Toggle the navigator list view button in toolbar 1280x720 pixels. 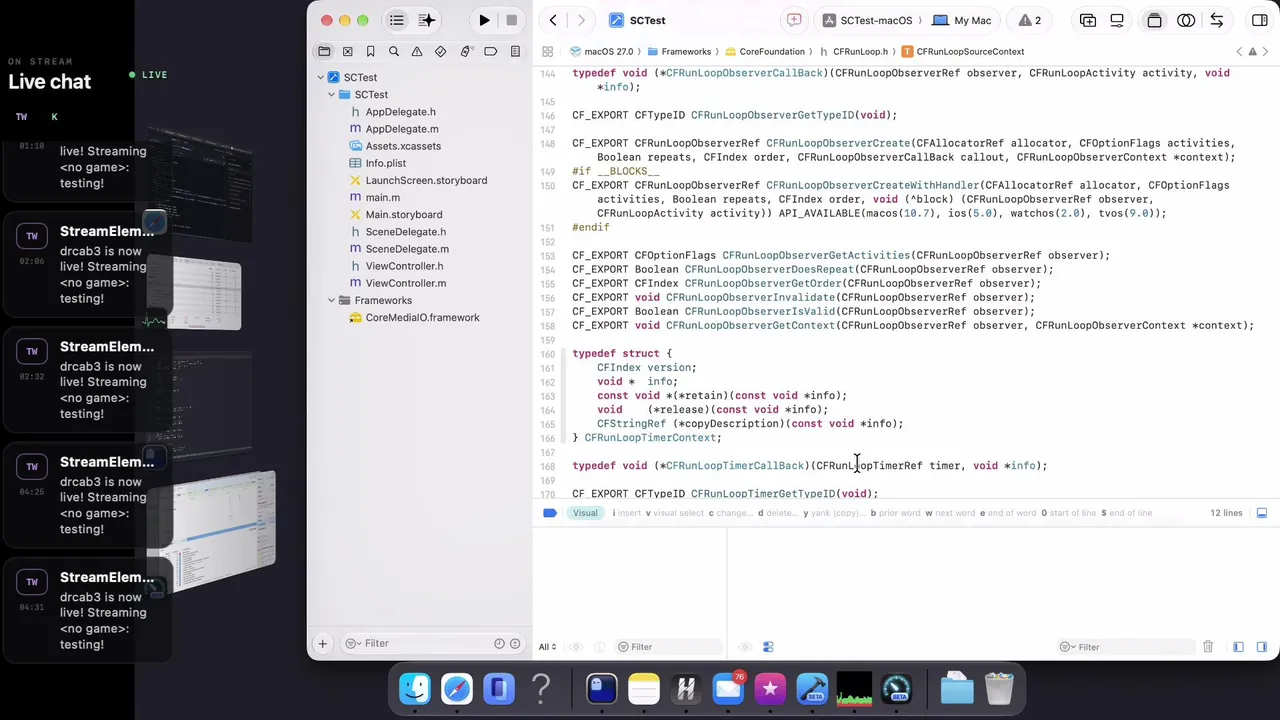397,20
